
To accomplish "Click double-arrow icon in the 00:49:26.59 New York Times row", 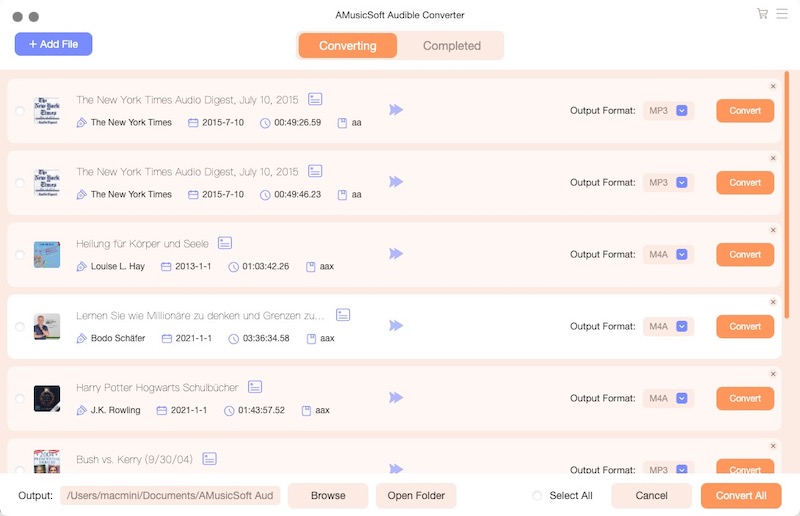I will point(396,110).
